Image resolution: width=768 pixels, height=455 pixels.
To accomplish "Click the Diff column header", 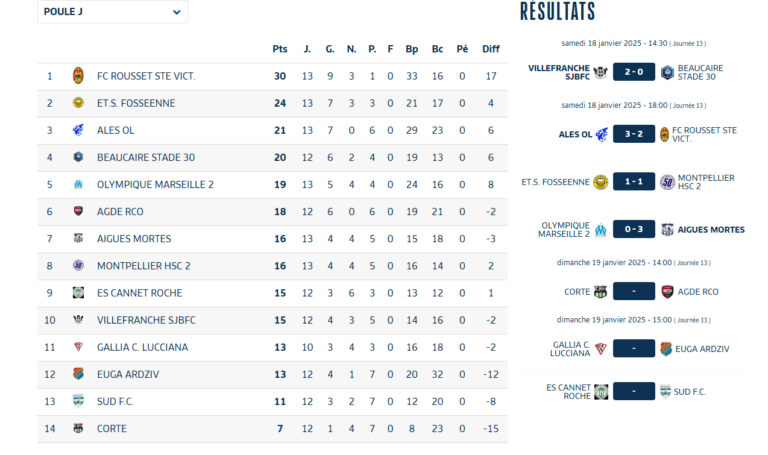I will 491,49.
